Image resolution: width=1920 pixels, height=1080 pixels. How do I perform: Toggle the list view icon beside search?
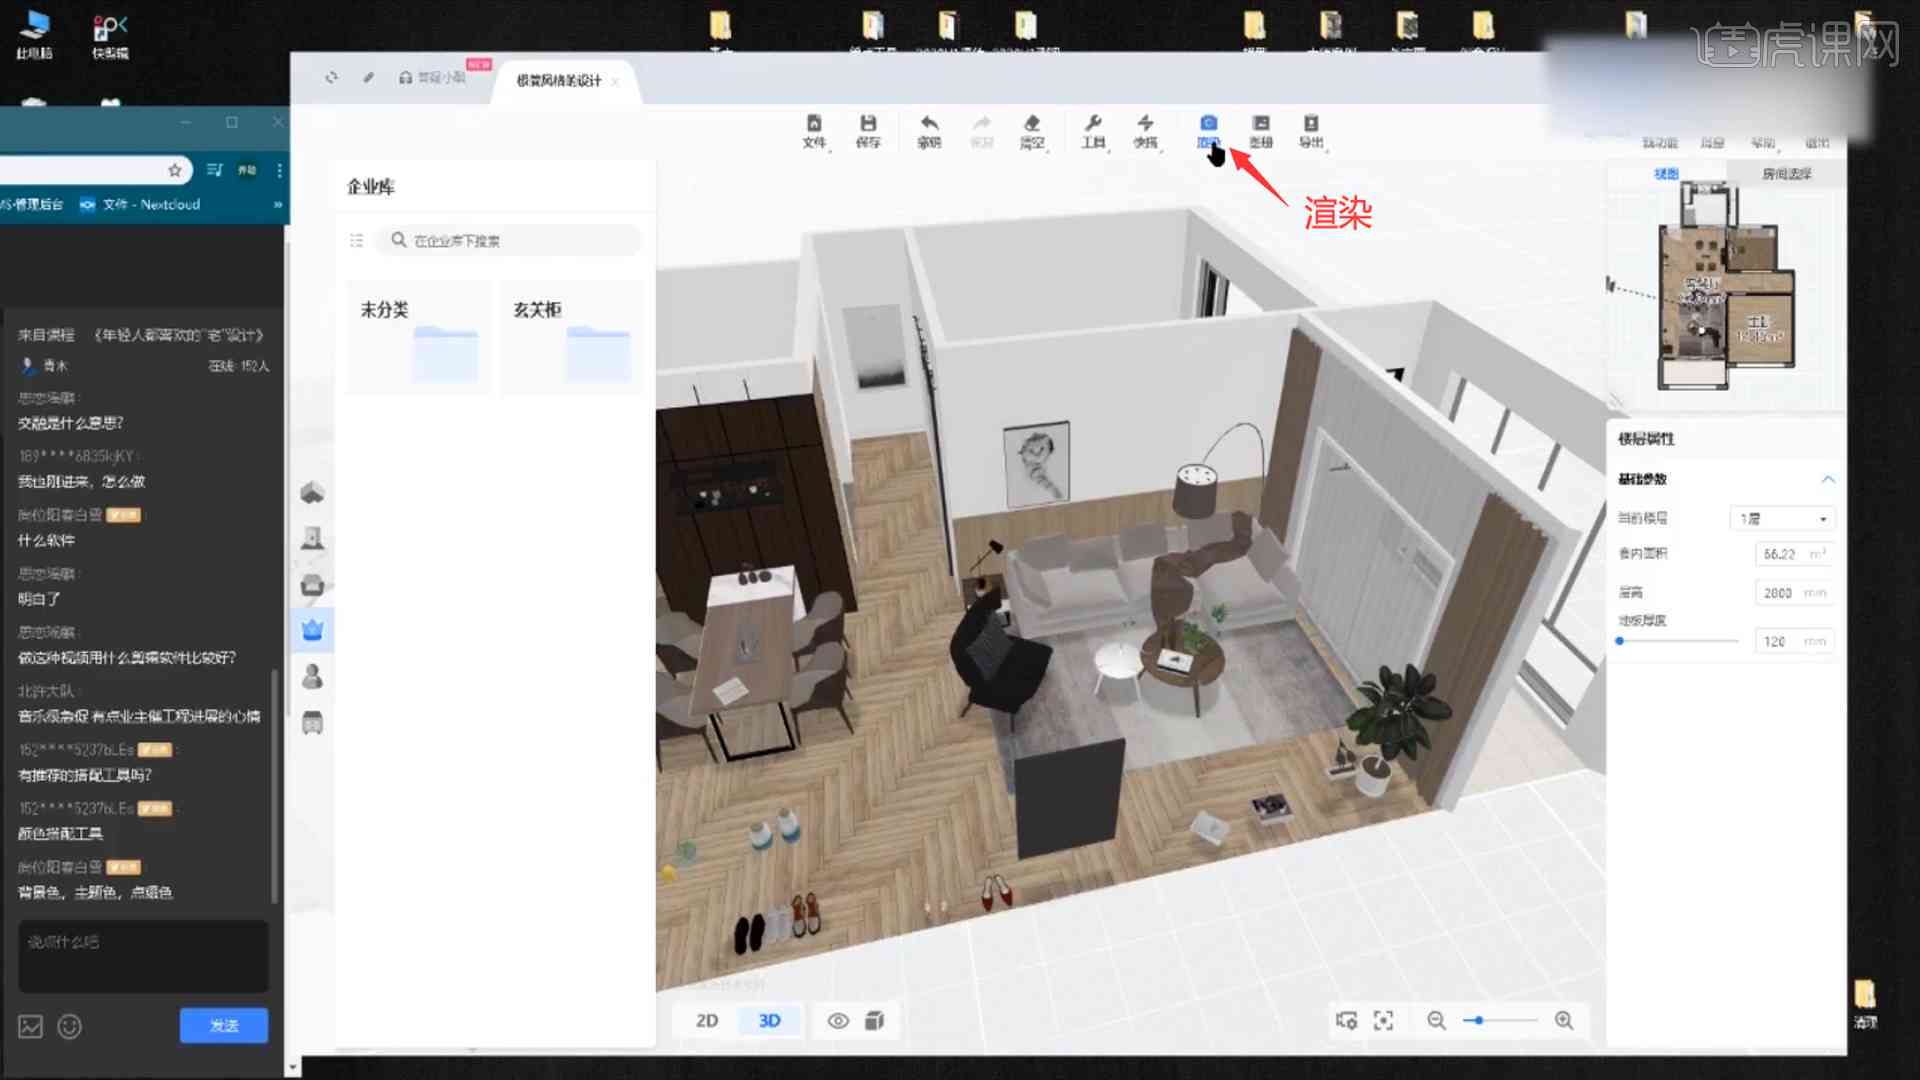click(x=356, y=240)
